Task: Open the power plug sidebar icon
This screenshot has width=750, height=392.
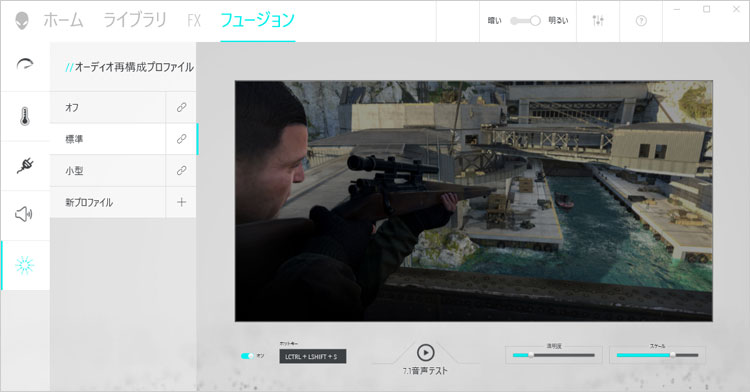Action: (x=25, y=165)
